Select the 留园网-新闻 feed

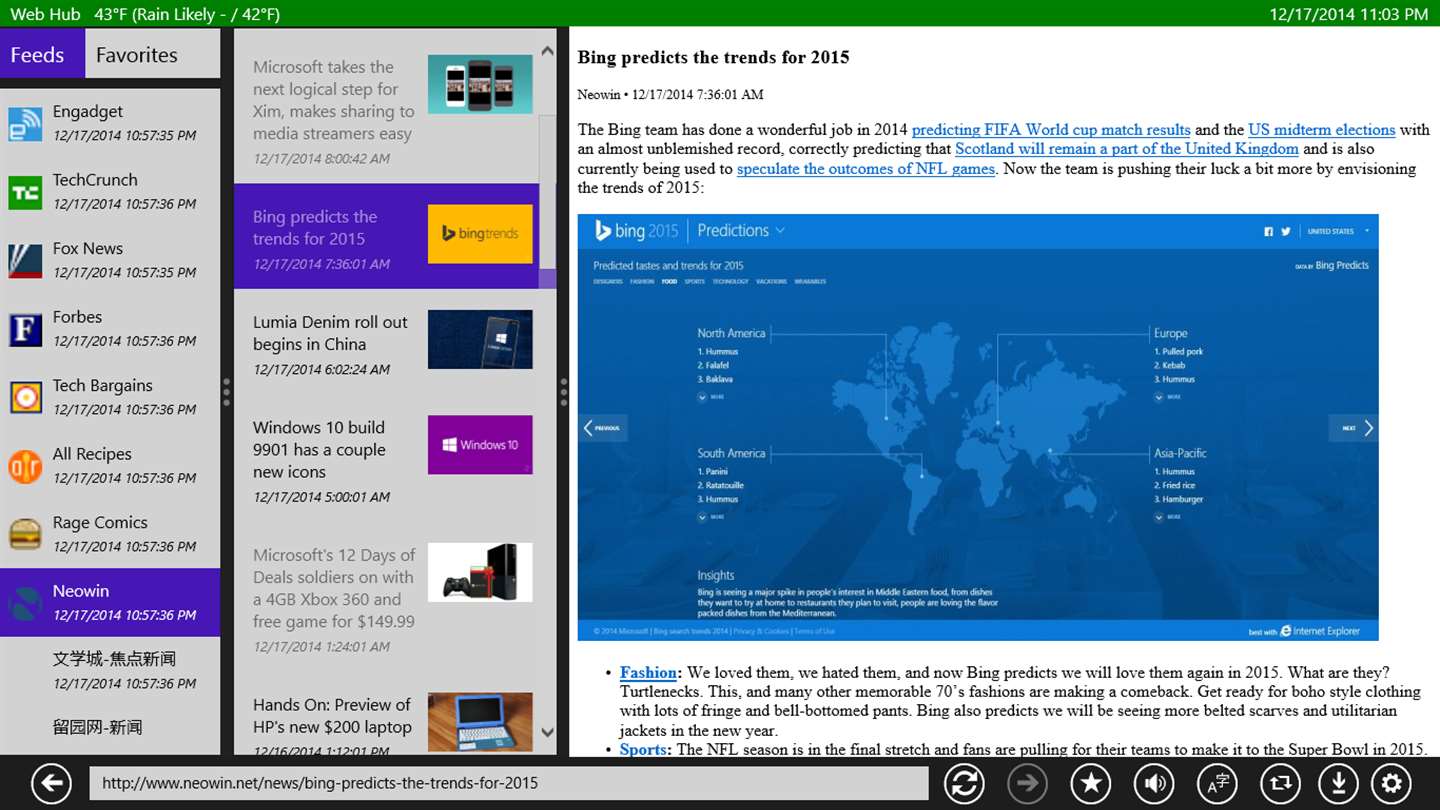(x=110, y=730)
